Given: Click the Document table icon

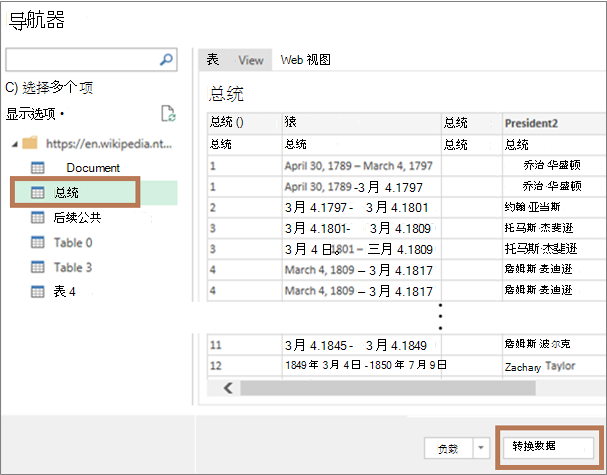Looking at the screenshot, I should pos(38,168).
